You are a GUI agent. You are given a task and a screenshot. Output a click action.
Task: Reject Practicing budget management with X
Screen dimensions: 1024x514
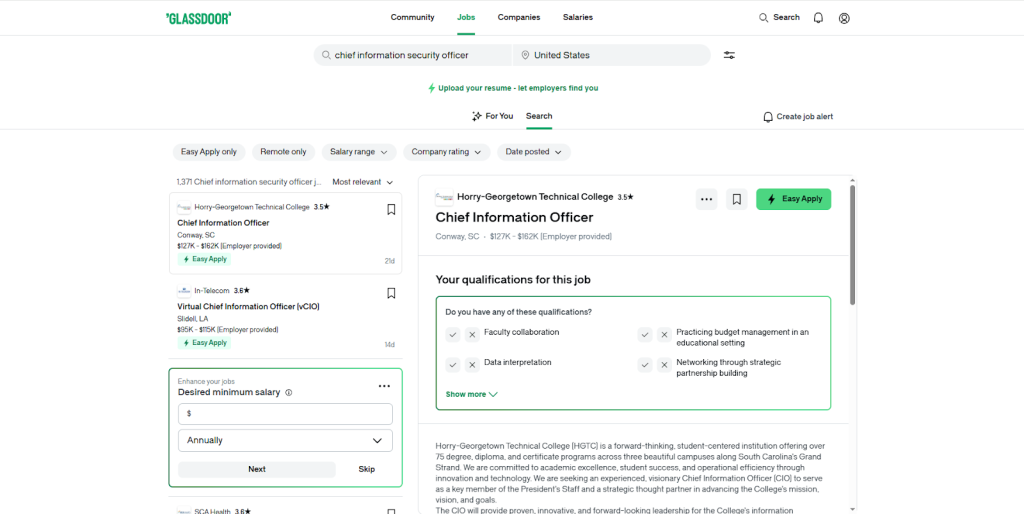click(x=664, y=335)
